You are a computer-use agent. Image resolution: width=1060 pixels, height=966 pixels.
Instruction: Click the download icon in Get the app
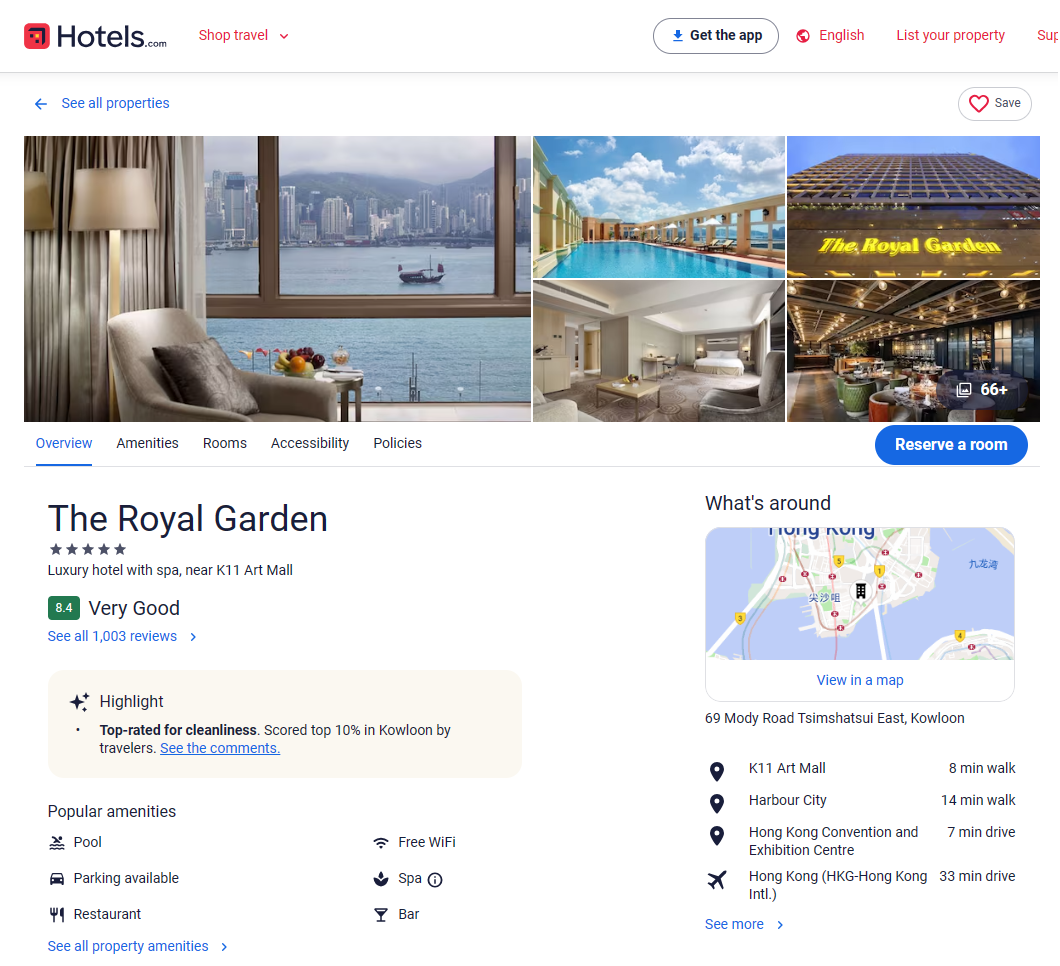click(x=677, y=36)
